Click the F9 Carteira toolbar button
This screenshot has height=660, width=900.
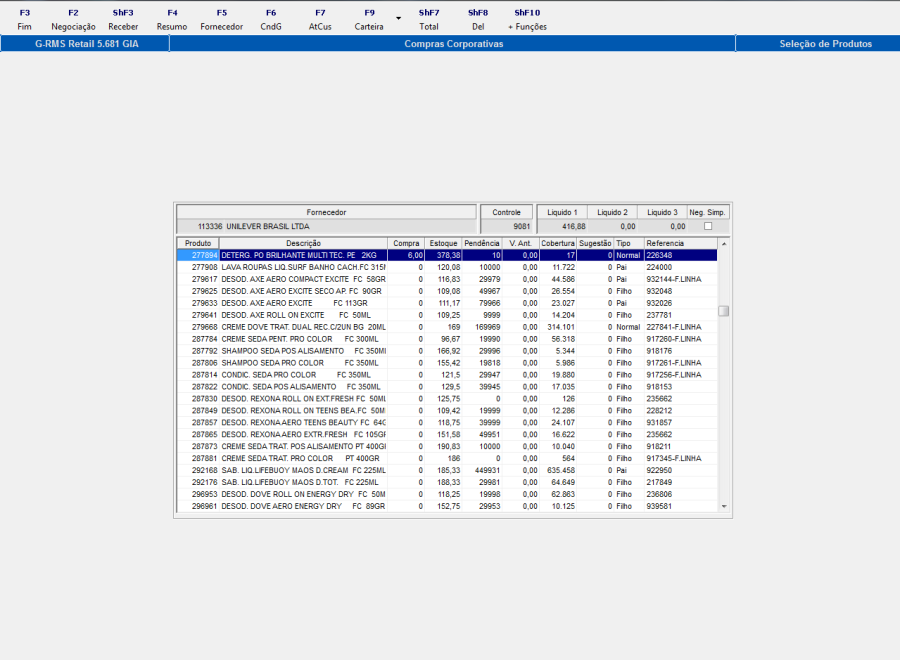coord(369,20)
